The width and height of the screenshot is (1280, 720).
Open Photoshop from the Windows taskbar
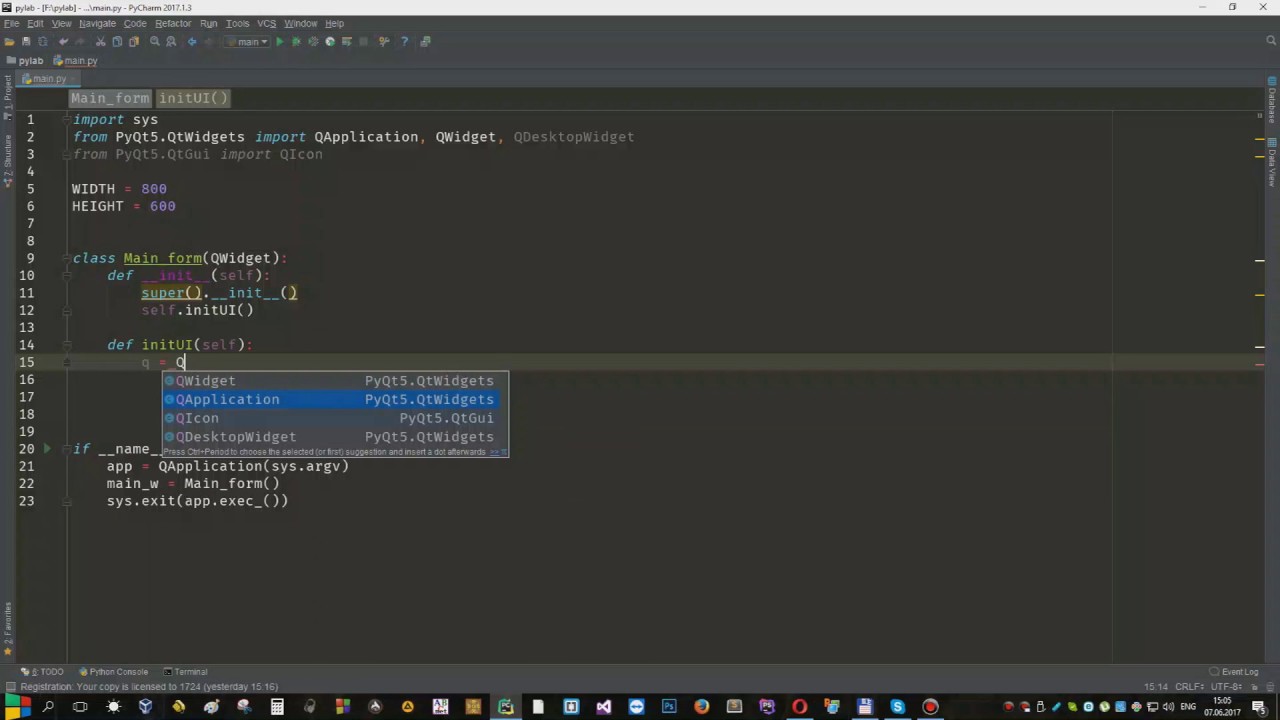(x=669, y=707)
